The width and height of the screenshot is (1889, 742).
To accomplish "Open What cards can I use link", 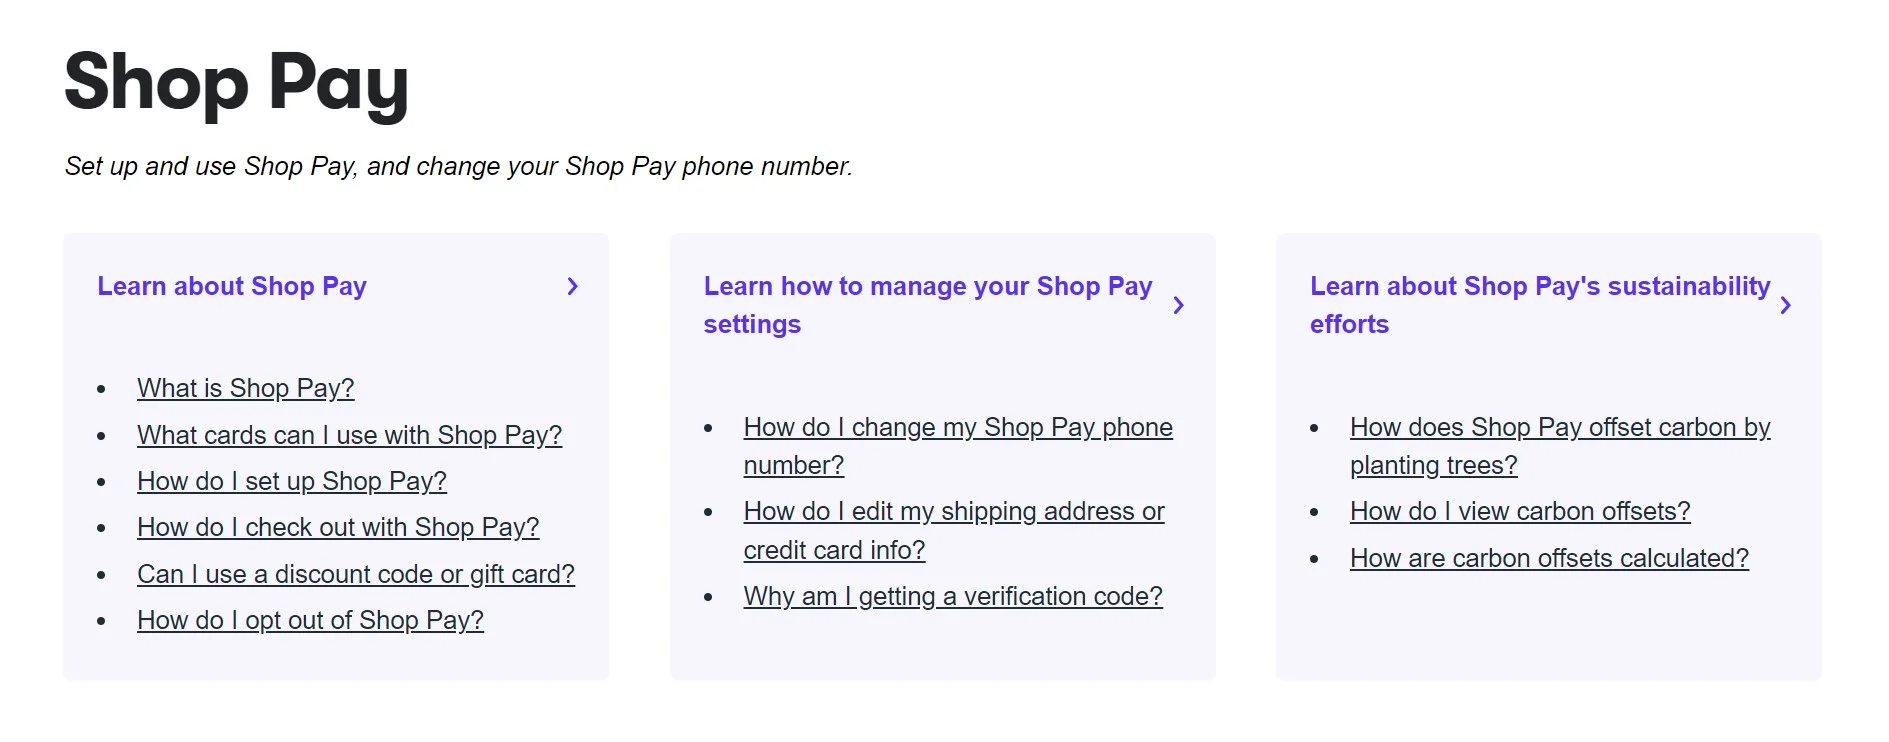I will pyautogui.click(x=349, y=435).
